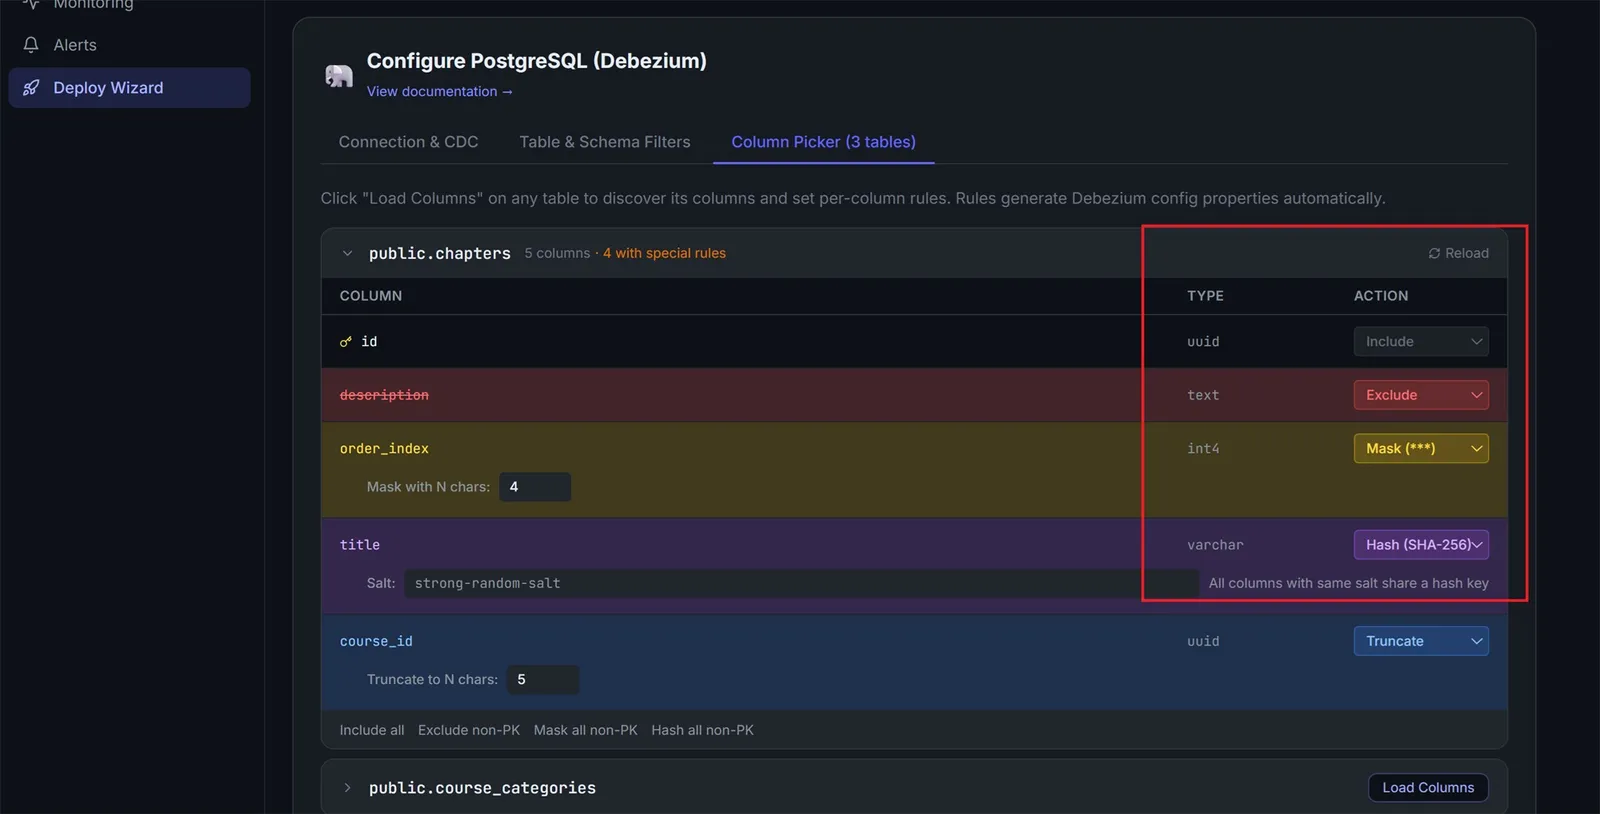Image resolution: width=1600 pixels, height=814 pixels.
Task: Click the Mask with N chars input
Action: 535,487
